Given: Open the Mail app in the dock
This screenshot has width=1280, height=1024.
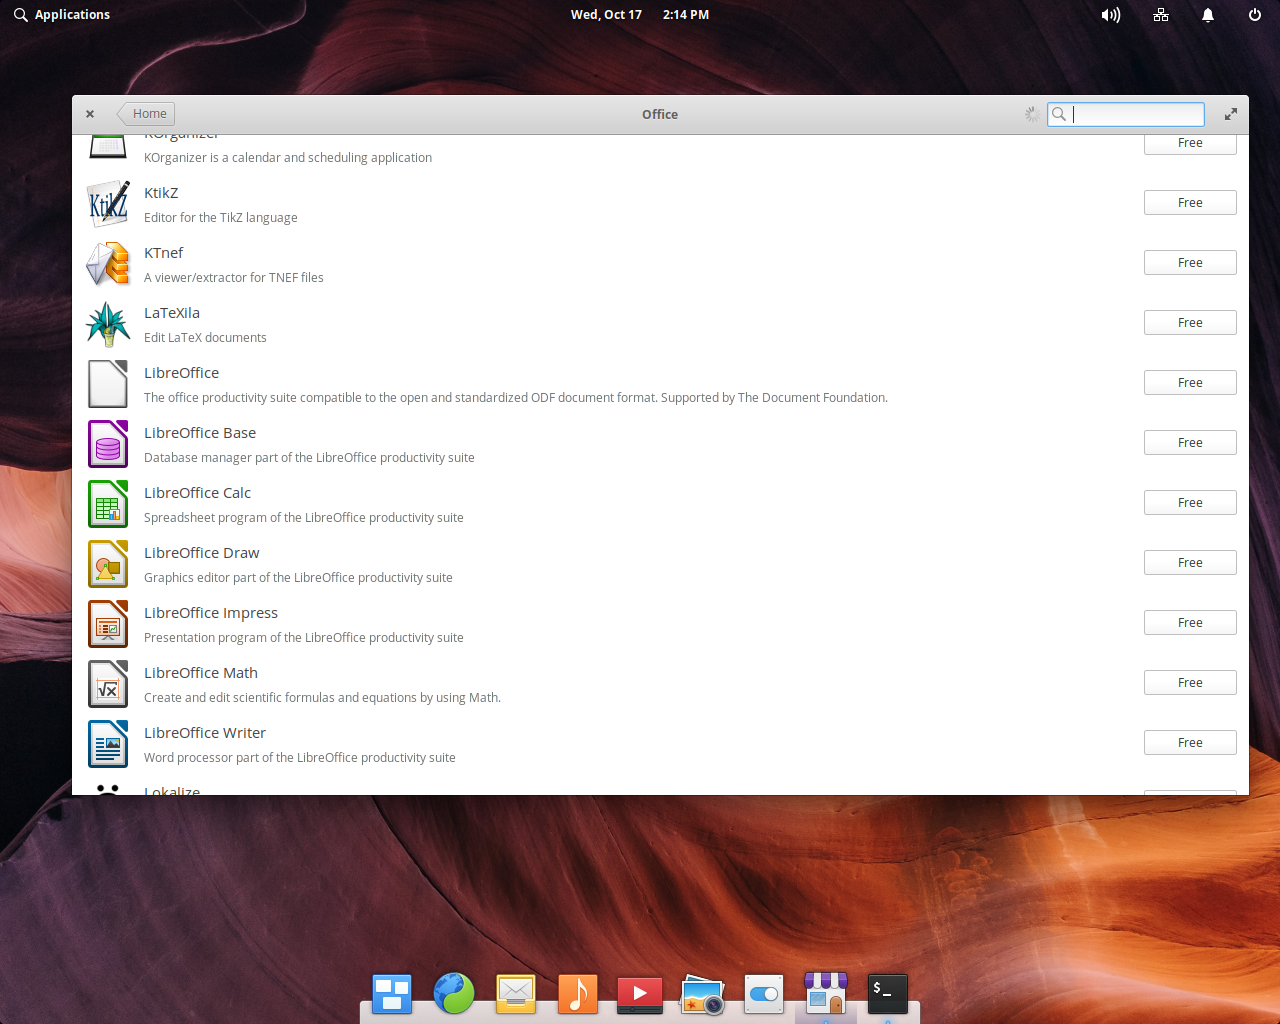Looking at the screenshot, I should pos(516,994).
